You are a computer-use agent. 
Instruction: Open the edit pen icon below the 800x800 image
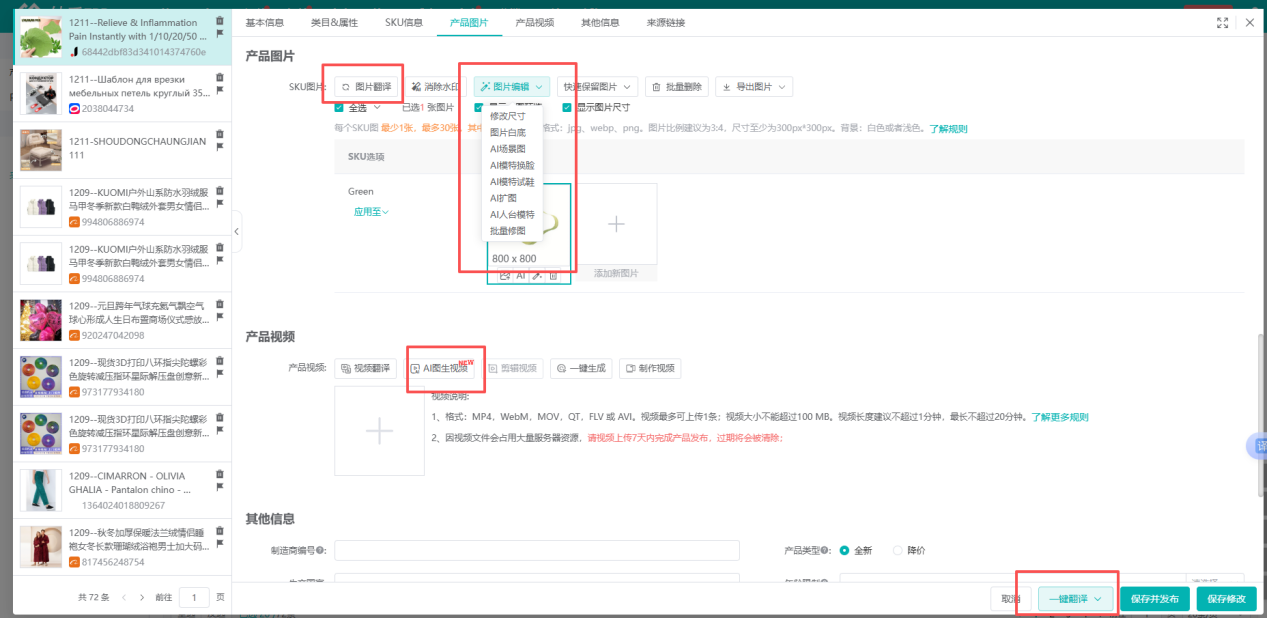(537, 275)
